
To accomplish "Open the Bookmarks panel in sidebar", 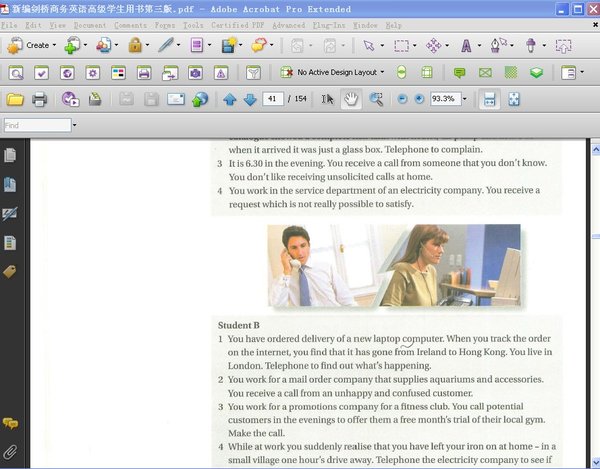I will (11, 184).
